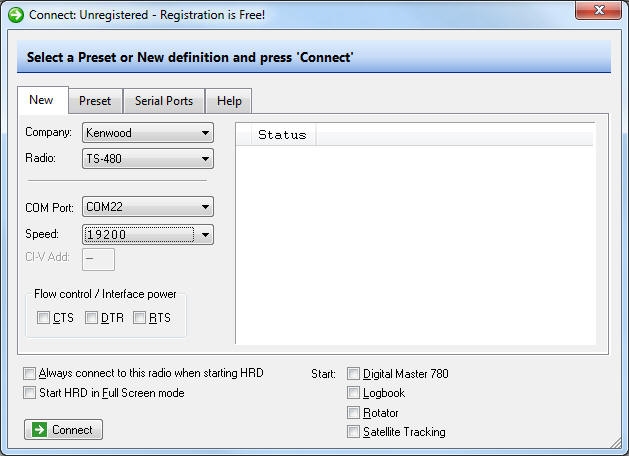Enable the RTS checkbox
This screenshot has width=629, height=456.
point(139,318)
